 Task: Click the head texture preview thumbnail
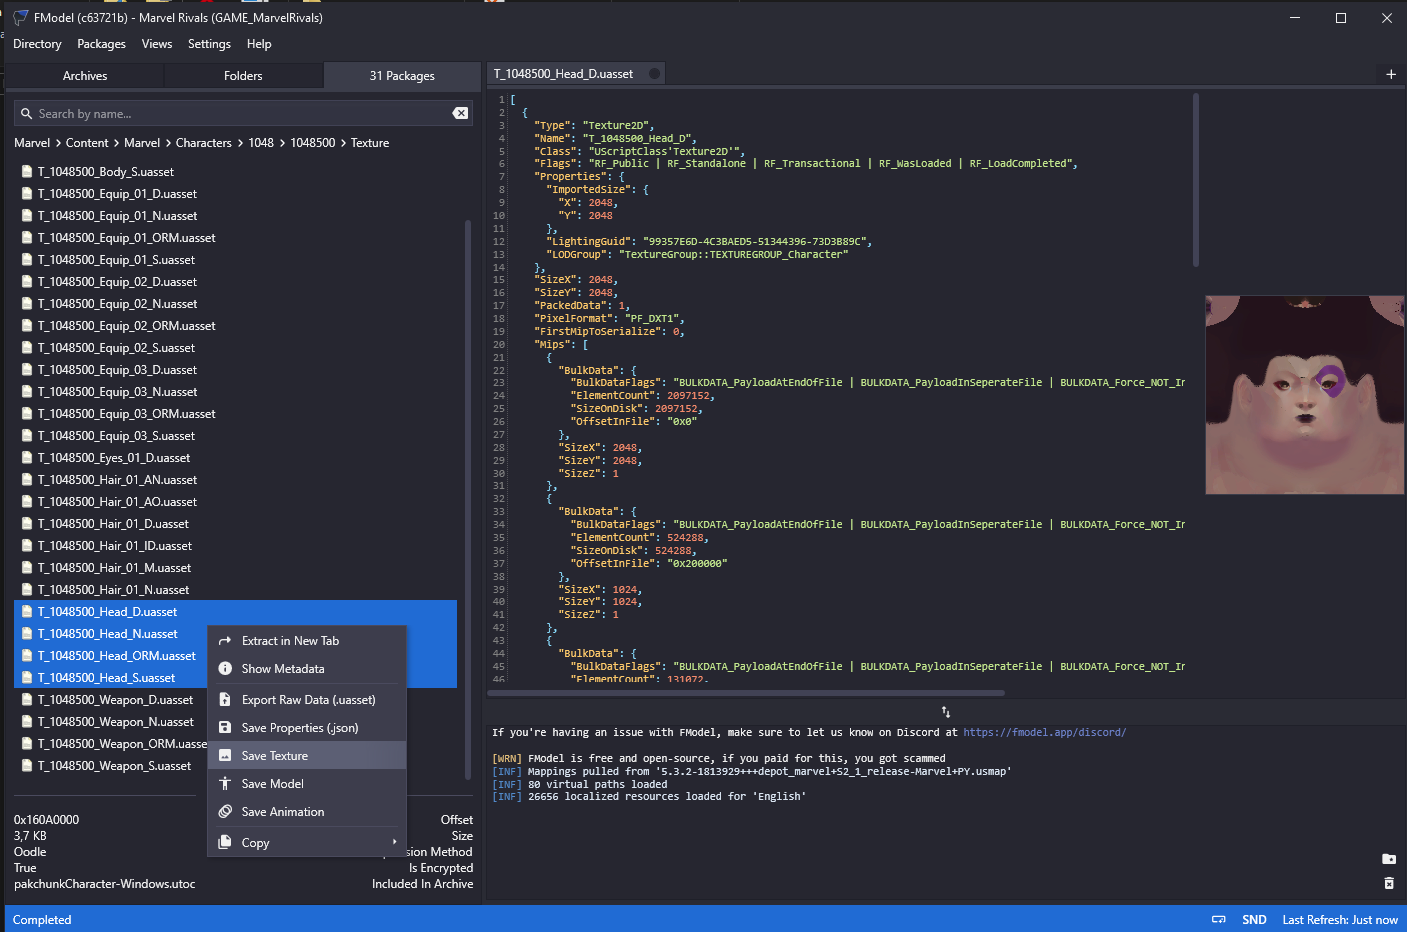(x=1305, y=395)
